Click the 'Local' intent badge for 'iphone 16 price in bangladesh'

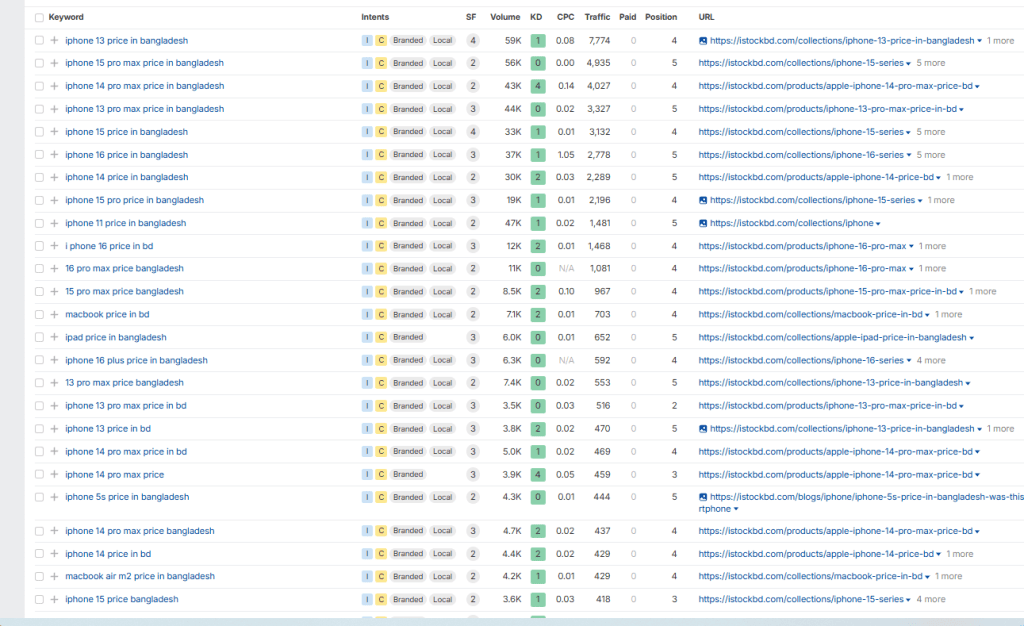point(442,154)
